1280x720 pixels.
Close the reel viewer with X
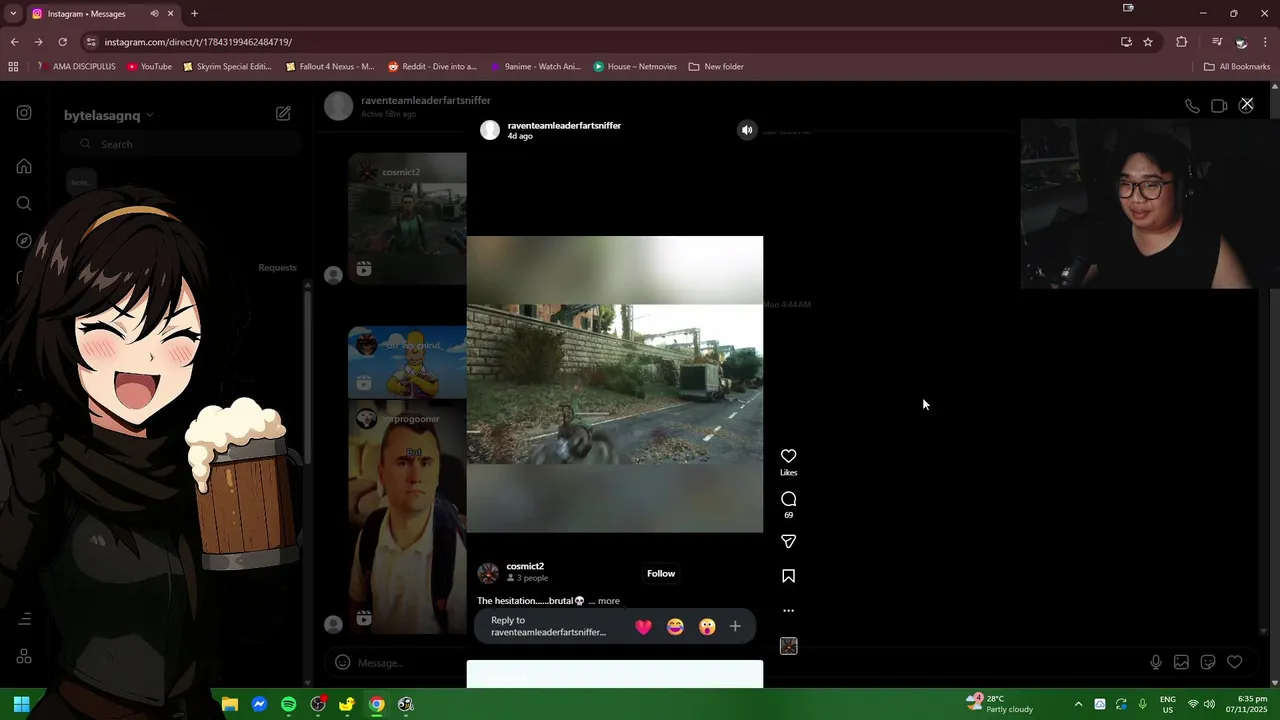pyautogui.click(x=1247, y=104)
